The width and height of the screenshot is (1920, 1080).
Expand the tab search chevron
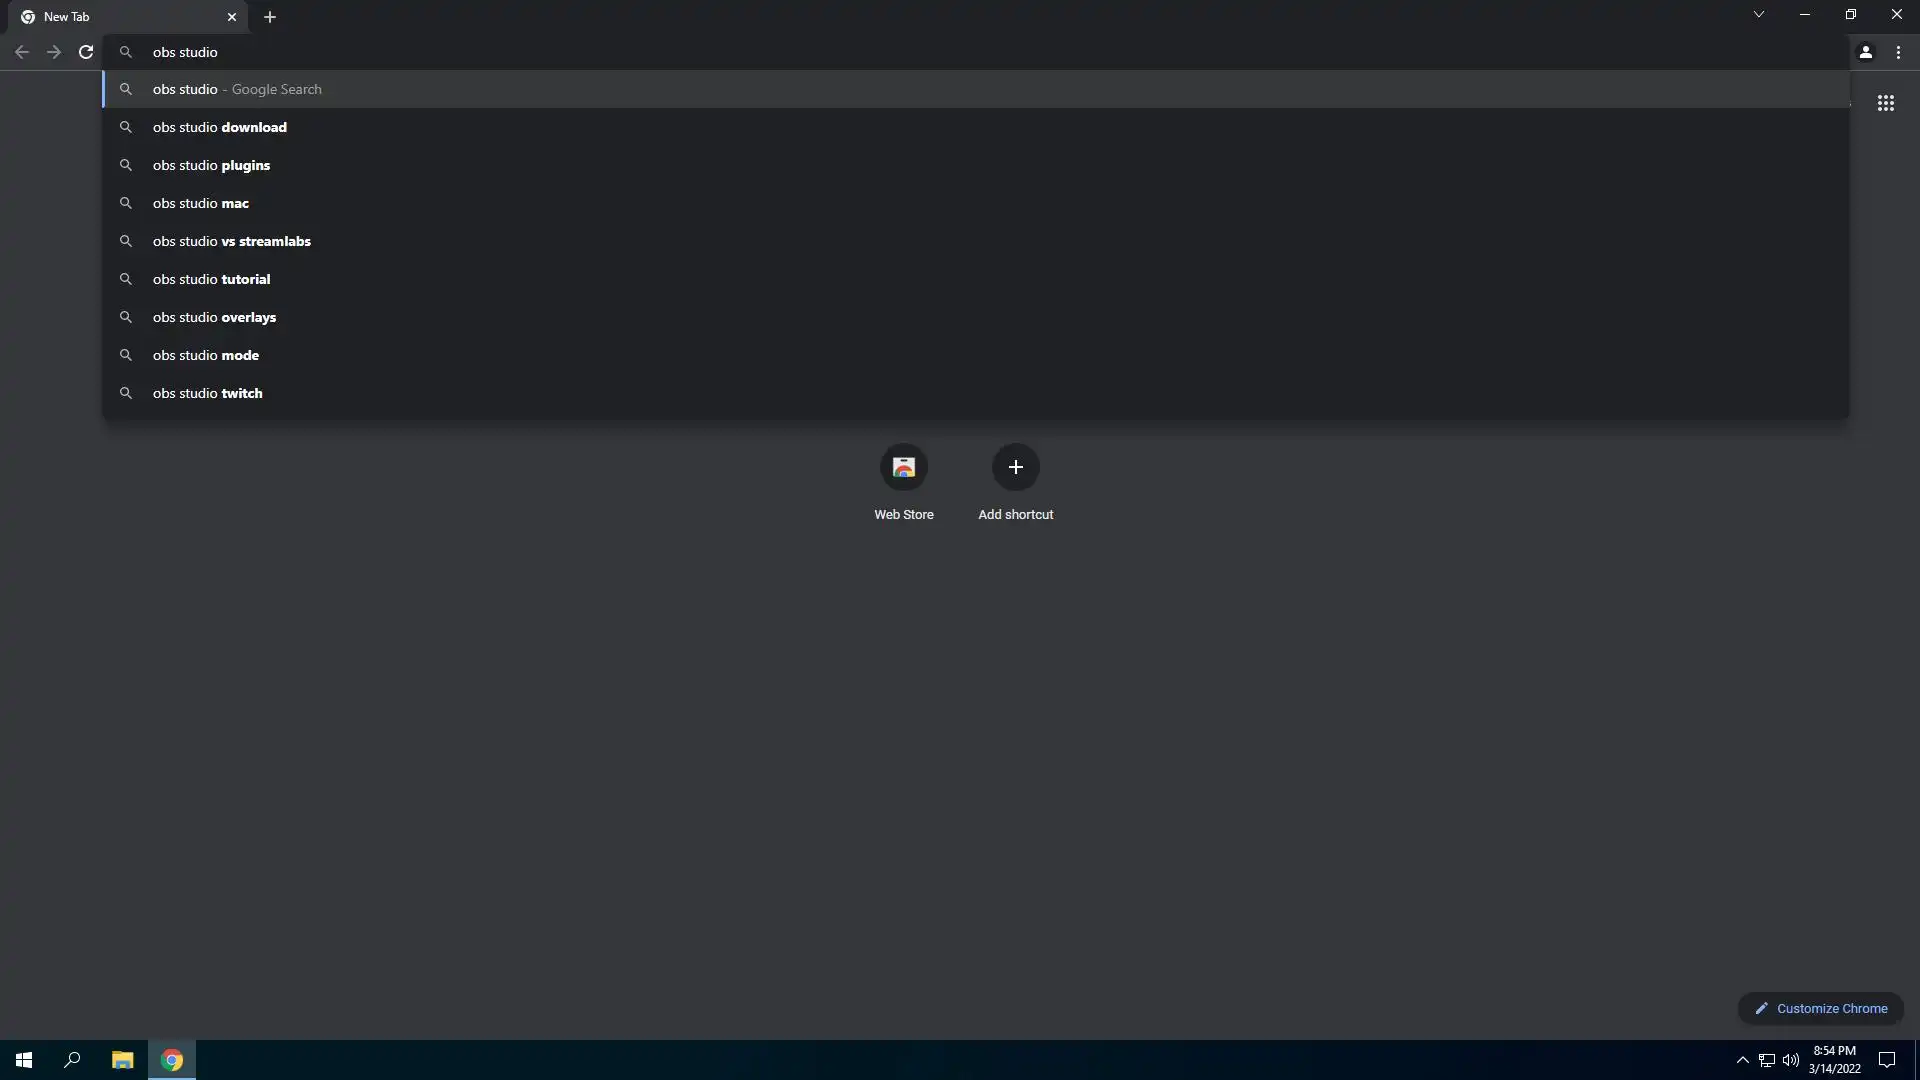point(1758,14)
